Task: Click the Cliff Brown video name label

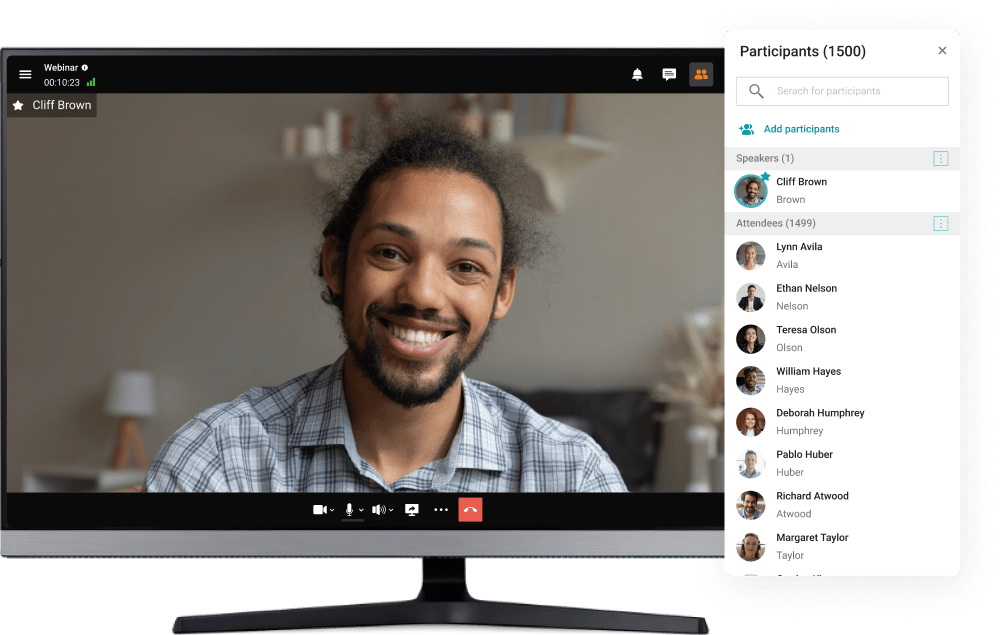Action: pyautogui.click(x=61, y=105)
